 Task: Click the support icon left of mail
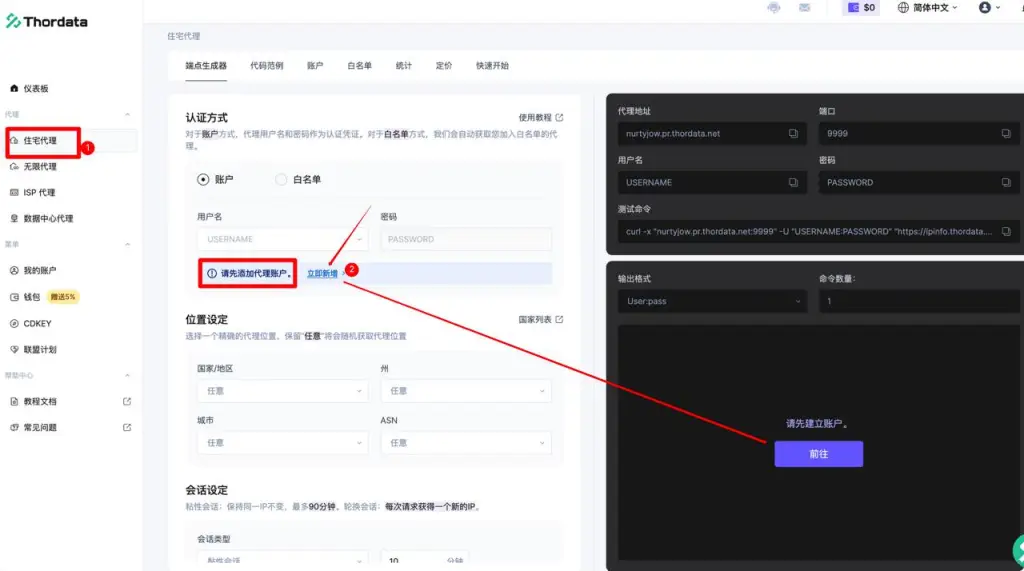click(x=774, y=8)
